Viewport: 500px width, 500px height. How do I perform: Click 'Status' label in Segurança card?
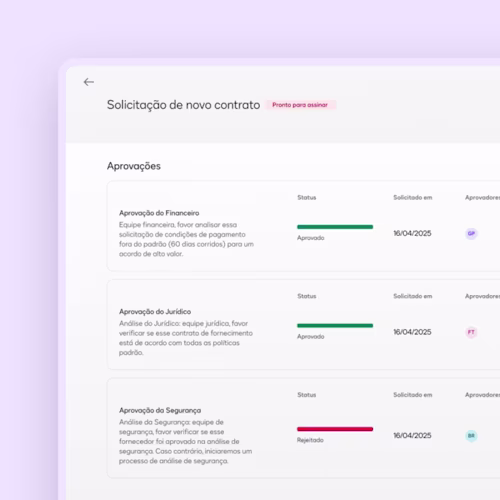[x=307, y=395]
